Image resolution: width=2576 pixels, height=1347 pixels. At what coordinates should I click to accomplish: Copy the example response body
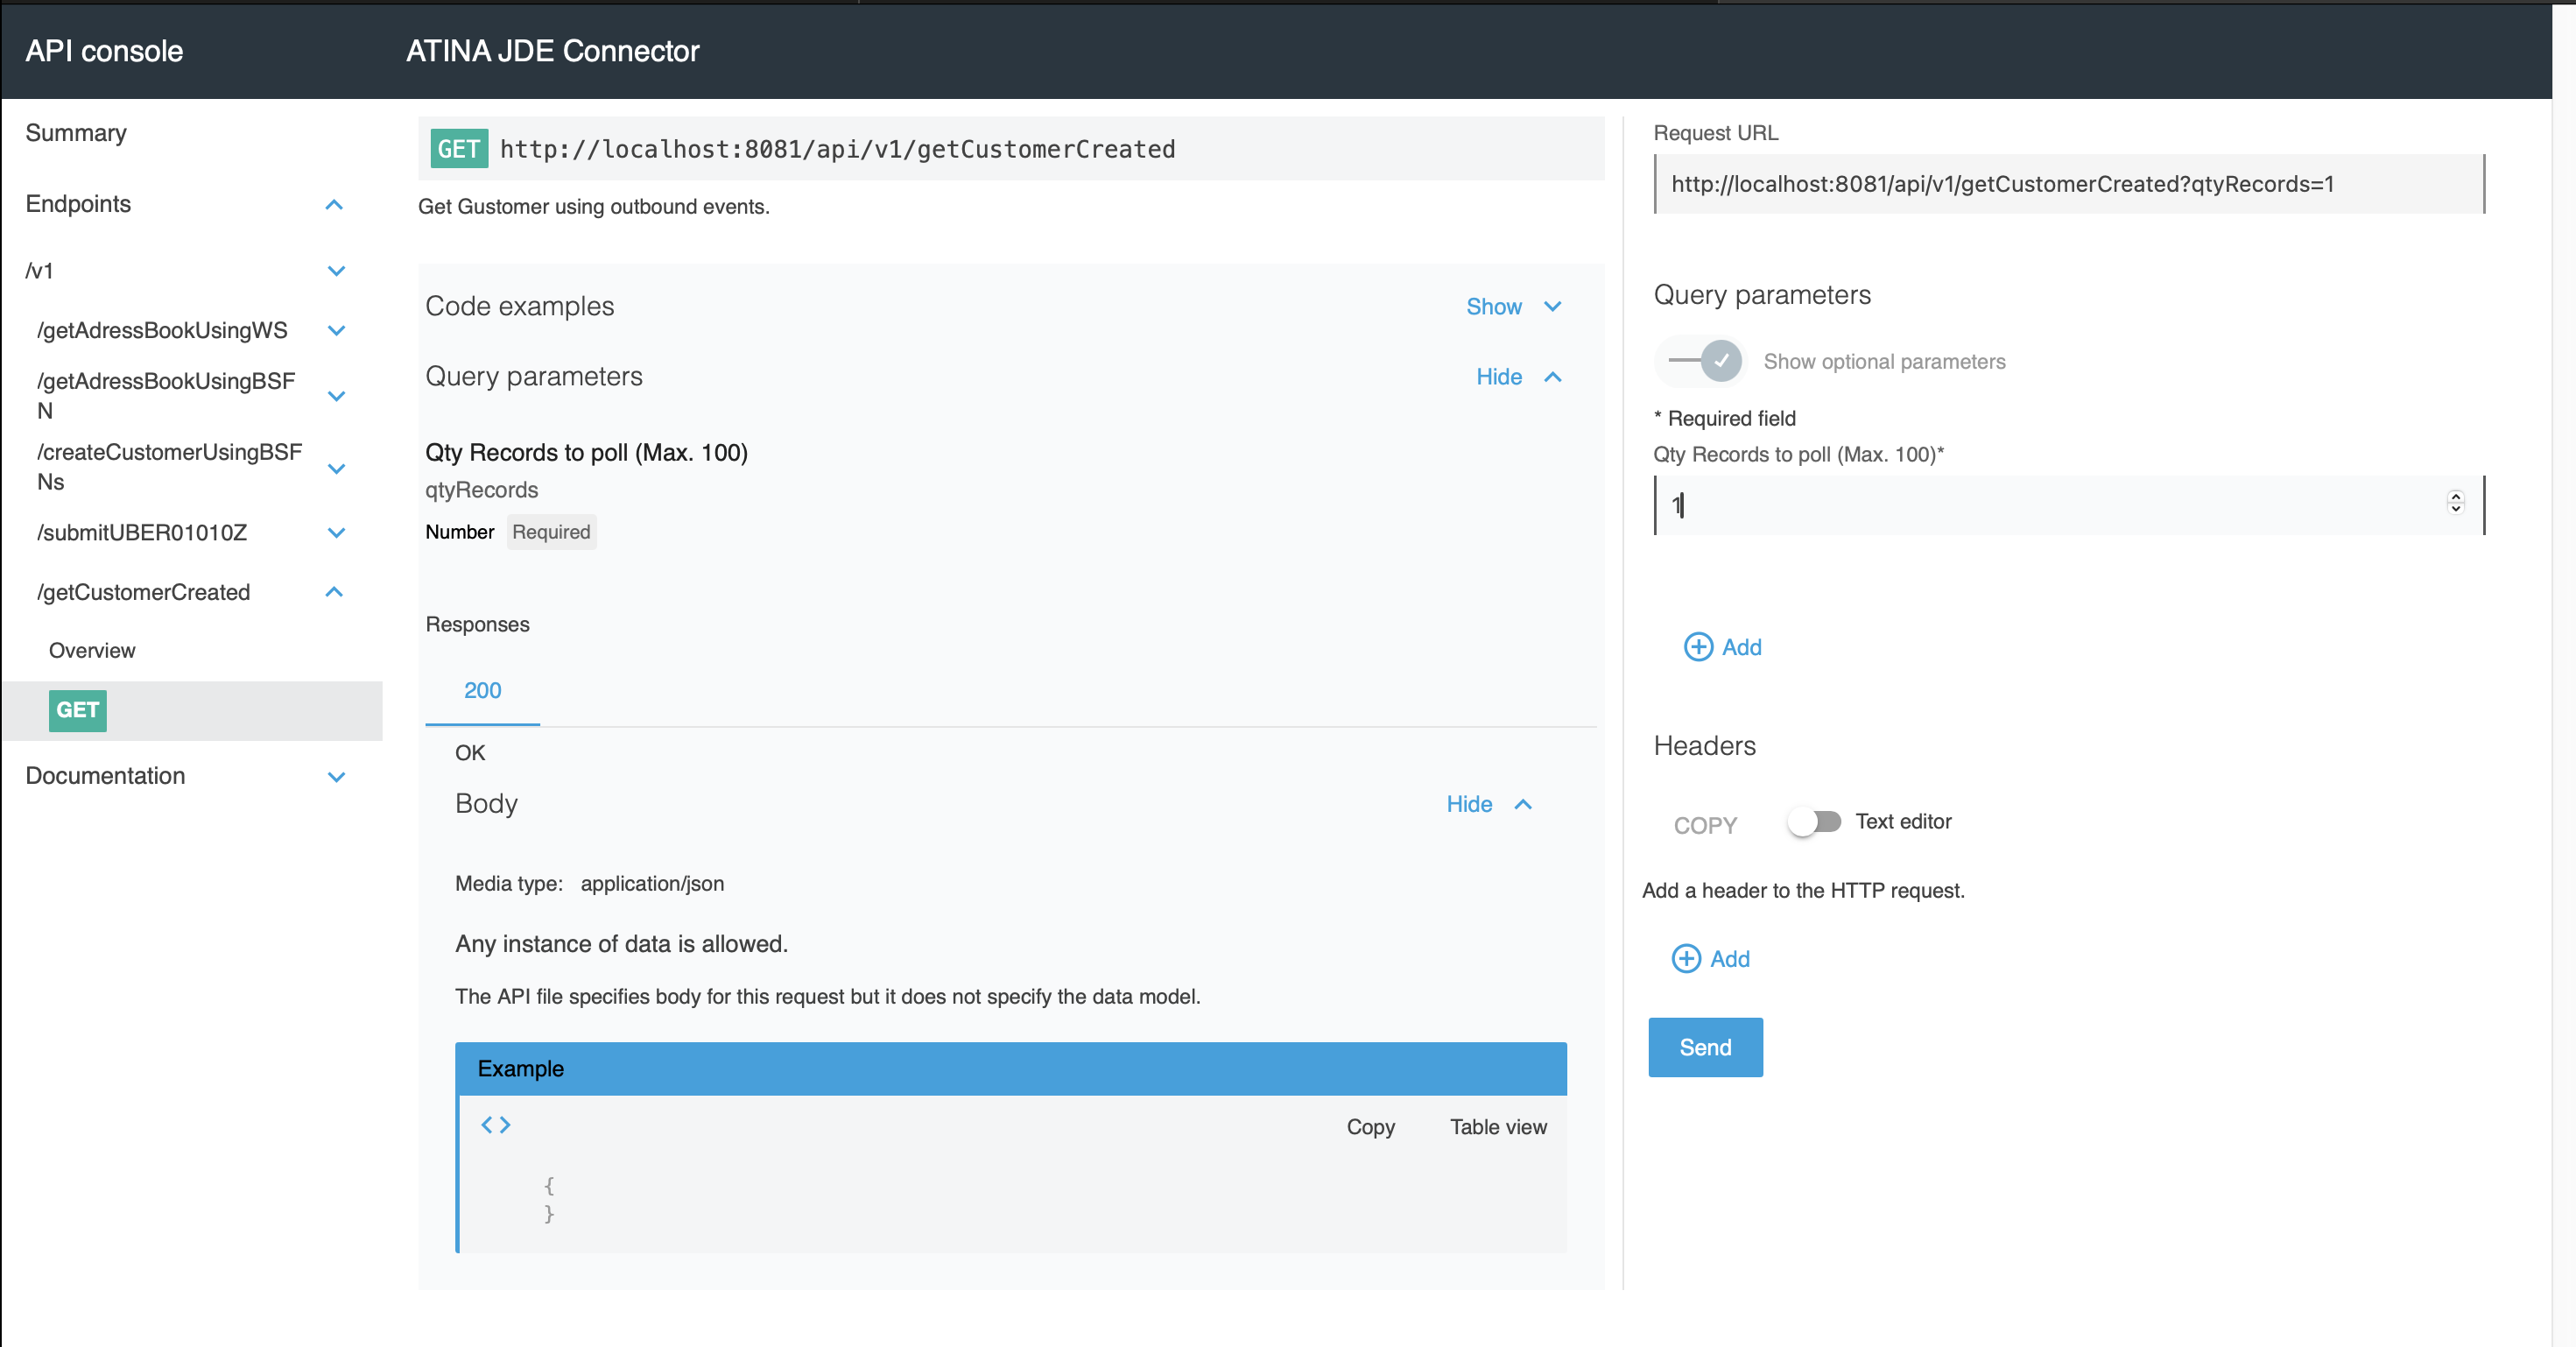tap(1369, 1127)
